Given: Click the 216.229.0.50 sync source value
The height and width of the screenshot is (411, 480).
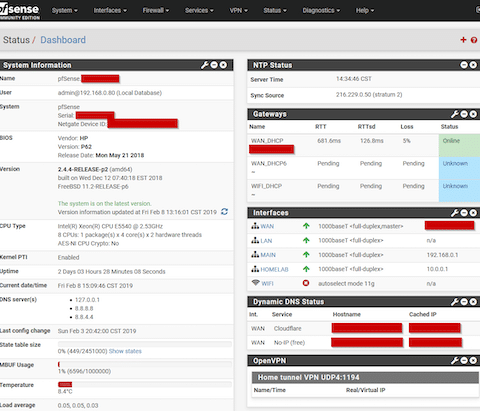Looking at the screenshot, I should point(369,95).
